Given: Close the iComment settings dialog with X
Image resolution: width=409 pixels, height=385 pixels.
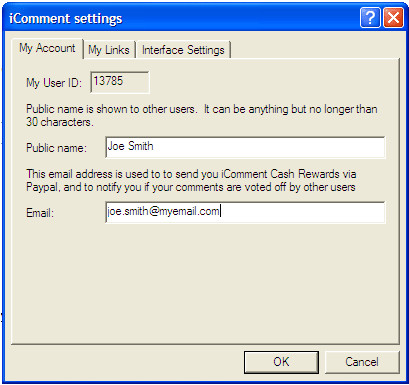Looking at the screenshot, I should click(393, 17).
